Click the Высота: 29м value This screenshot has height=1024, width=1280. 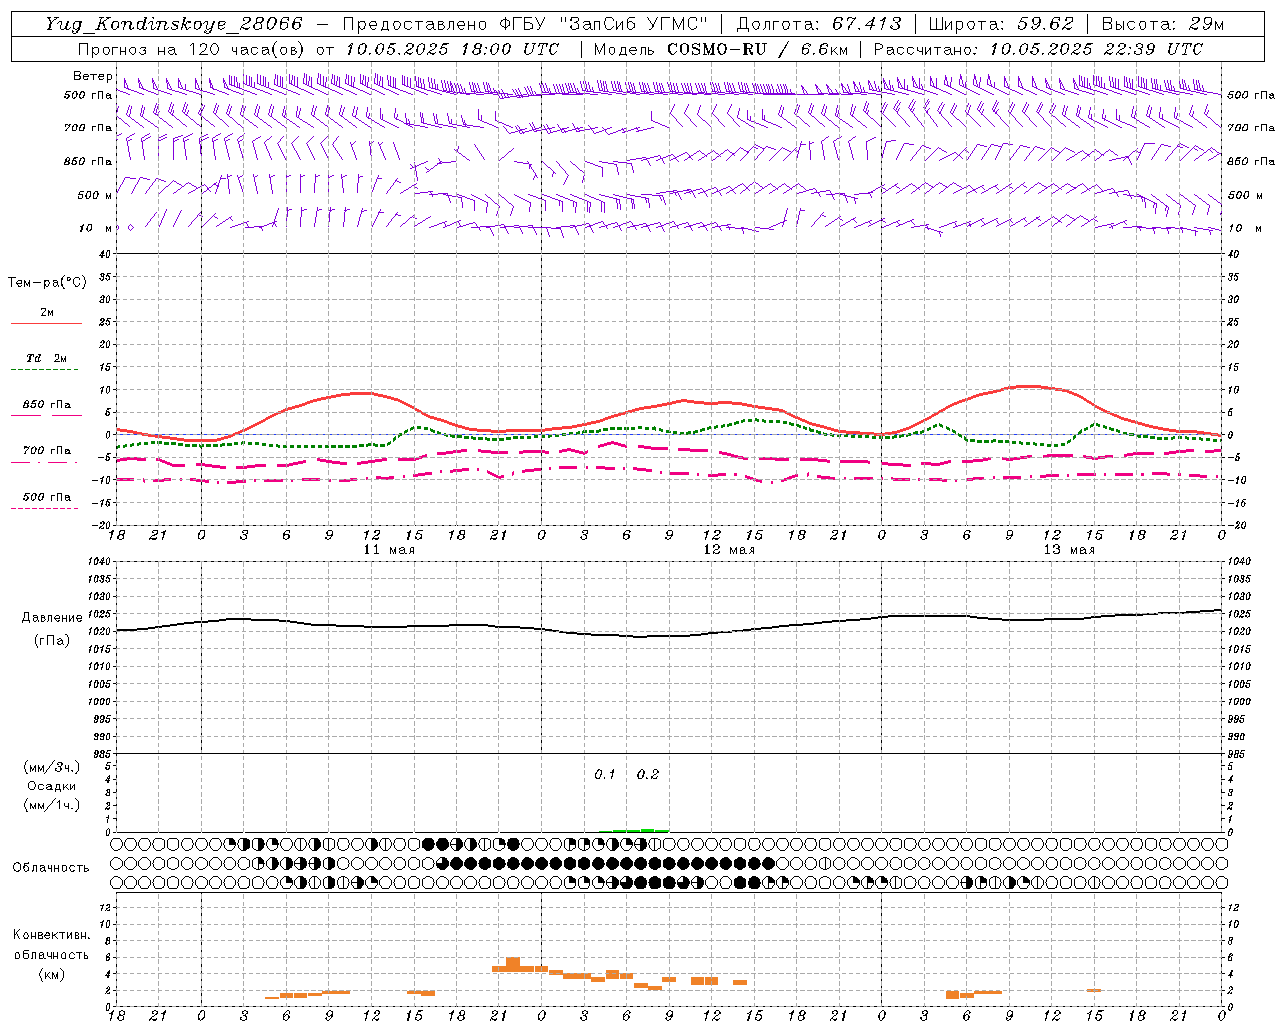(1162, 24)
